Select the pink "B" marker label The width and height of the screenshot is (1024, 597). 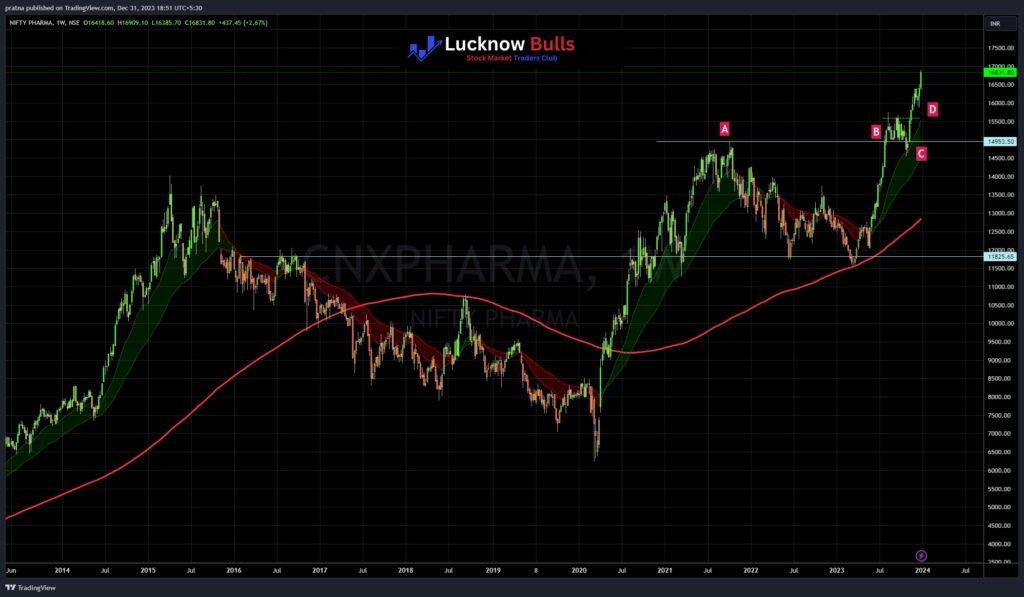click(876, 131)
